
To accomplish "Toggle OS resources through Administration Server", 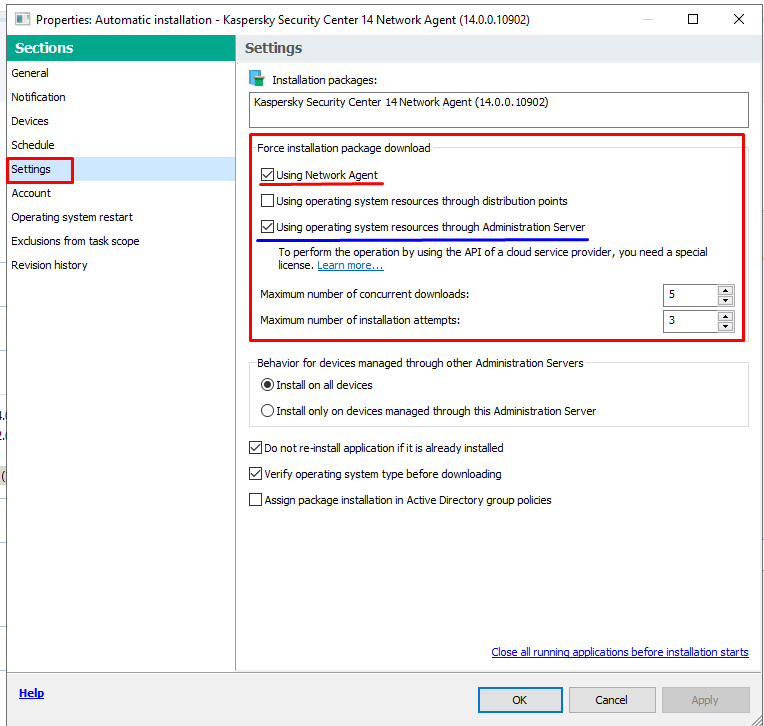I will click(x=267, y=227).
